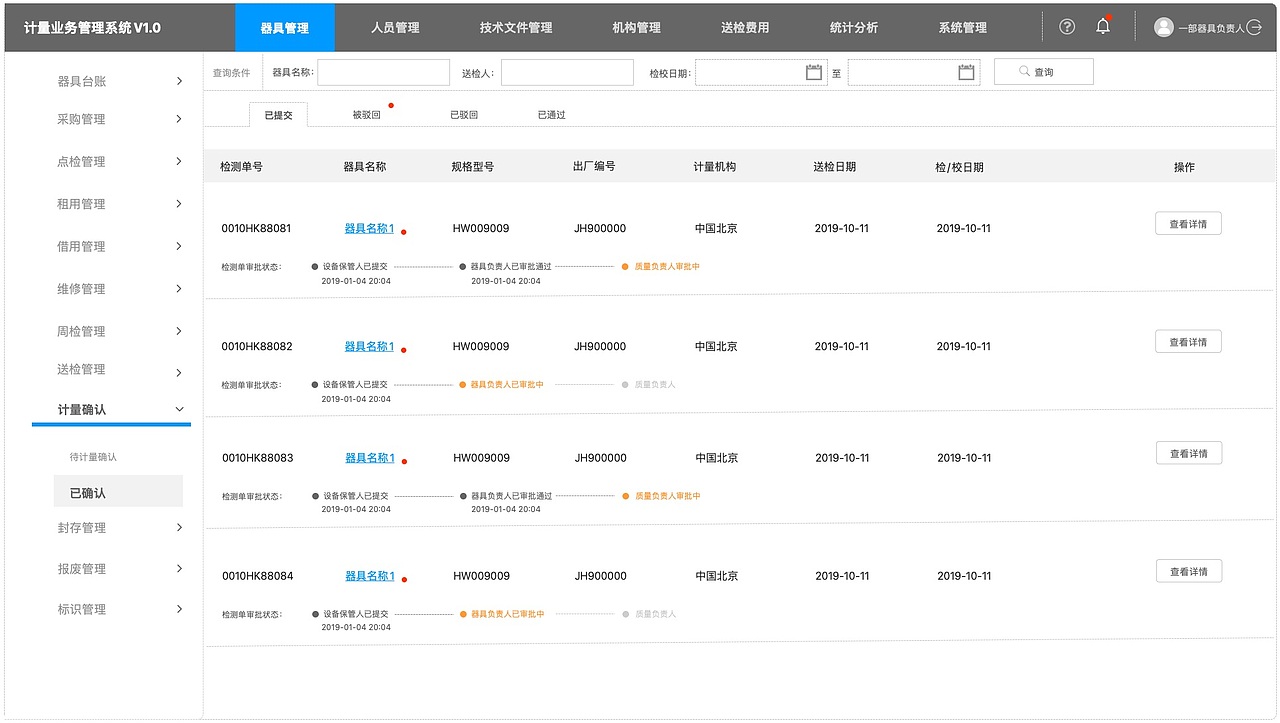Click 检/校日期 column header
1280x723 pixels.
tap(959, 167)
